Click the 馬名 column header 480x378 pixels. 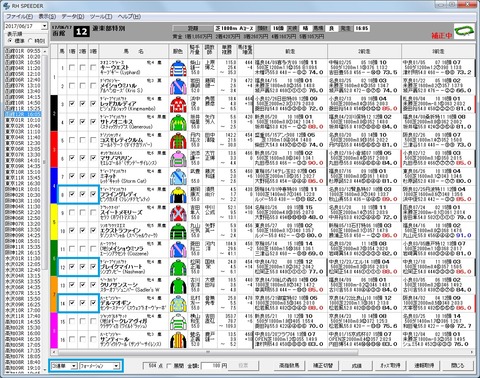click(x=134, y=51)
